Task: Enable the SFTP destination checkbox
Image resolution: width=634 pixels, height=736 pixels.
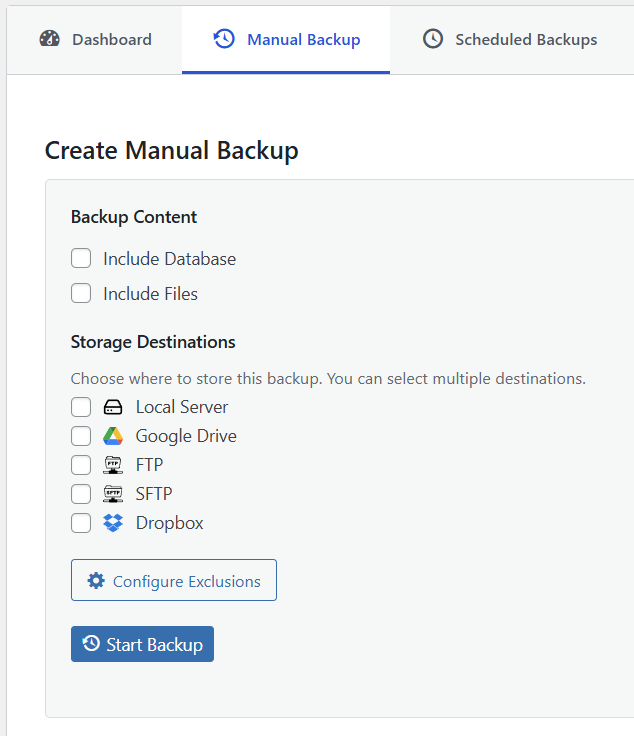Action: pos(81,494)
